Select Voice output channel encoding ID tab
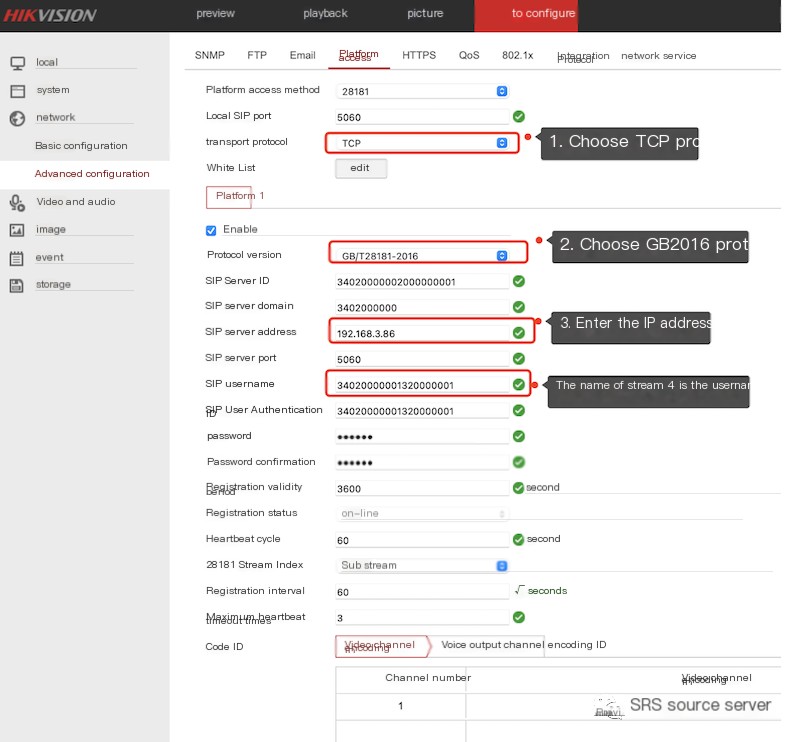Screen dimensions: 785x742 524,645
